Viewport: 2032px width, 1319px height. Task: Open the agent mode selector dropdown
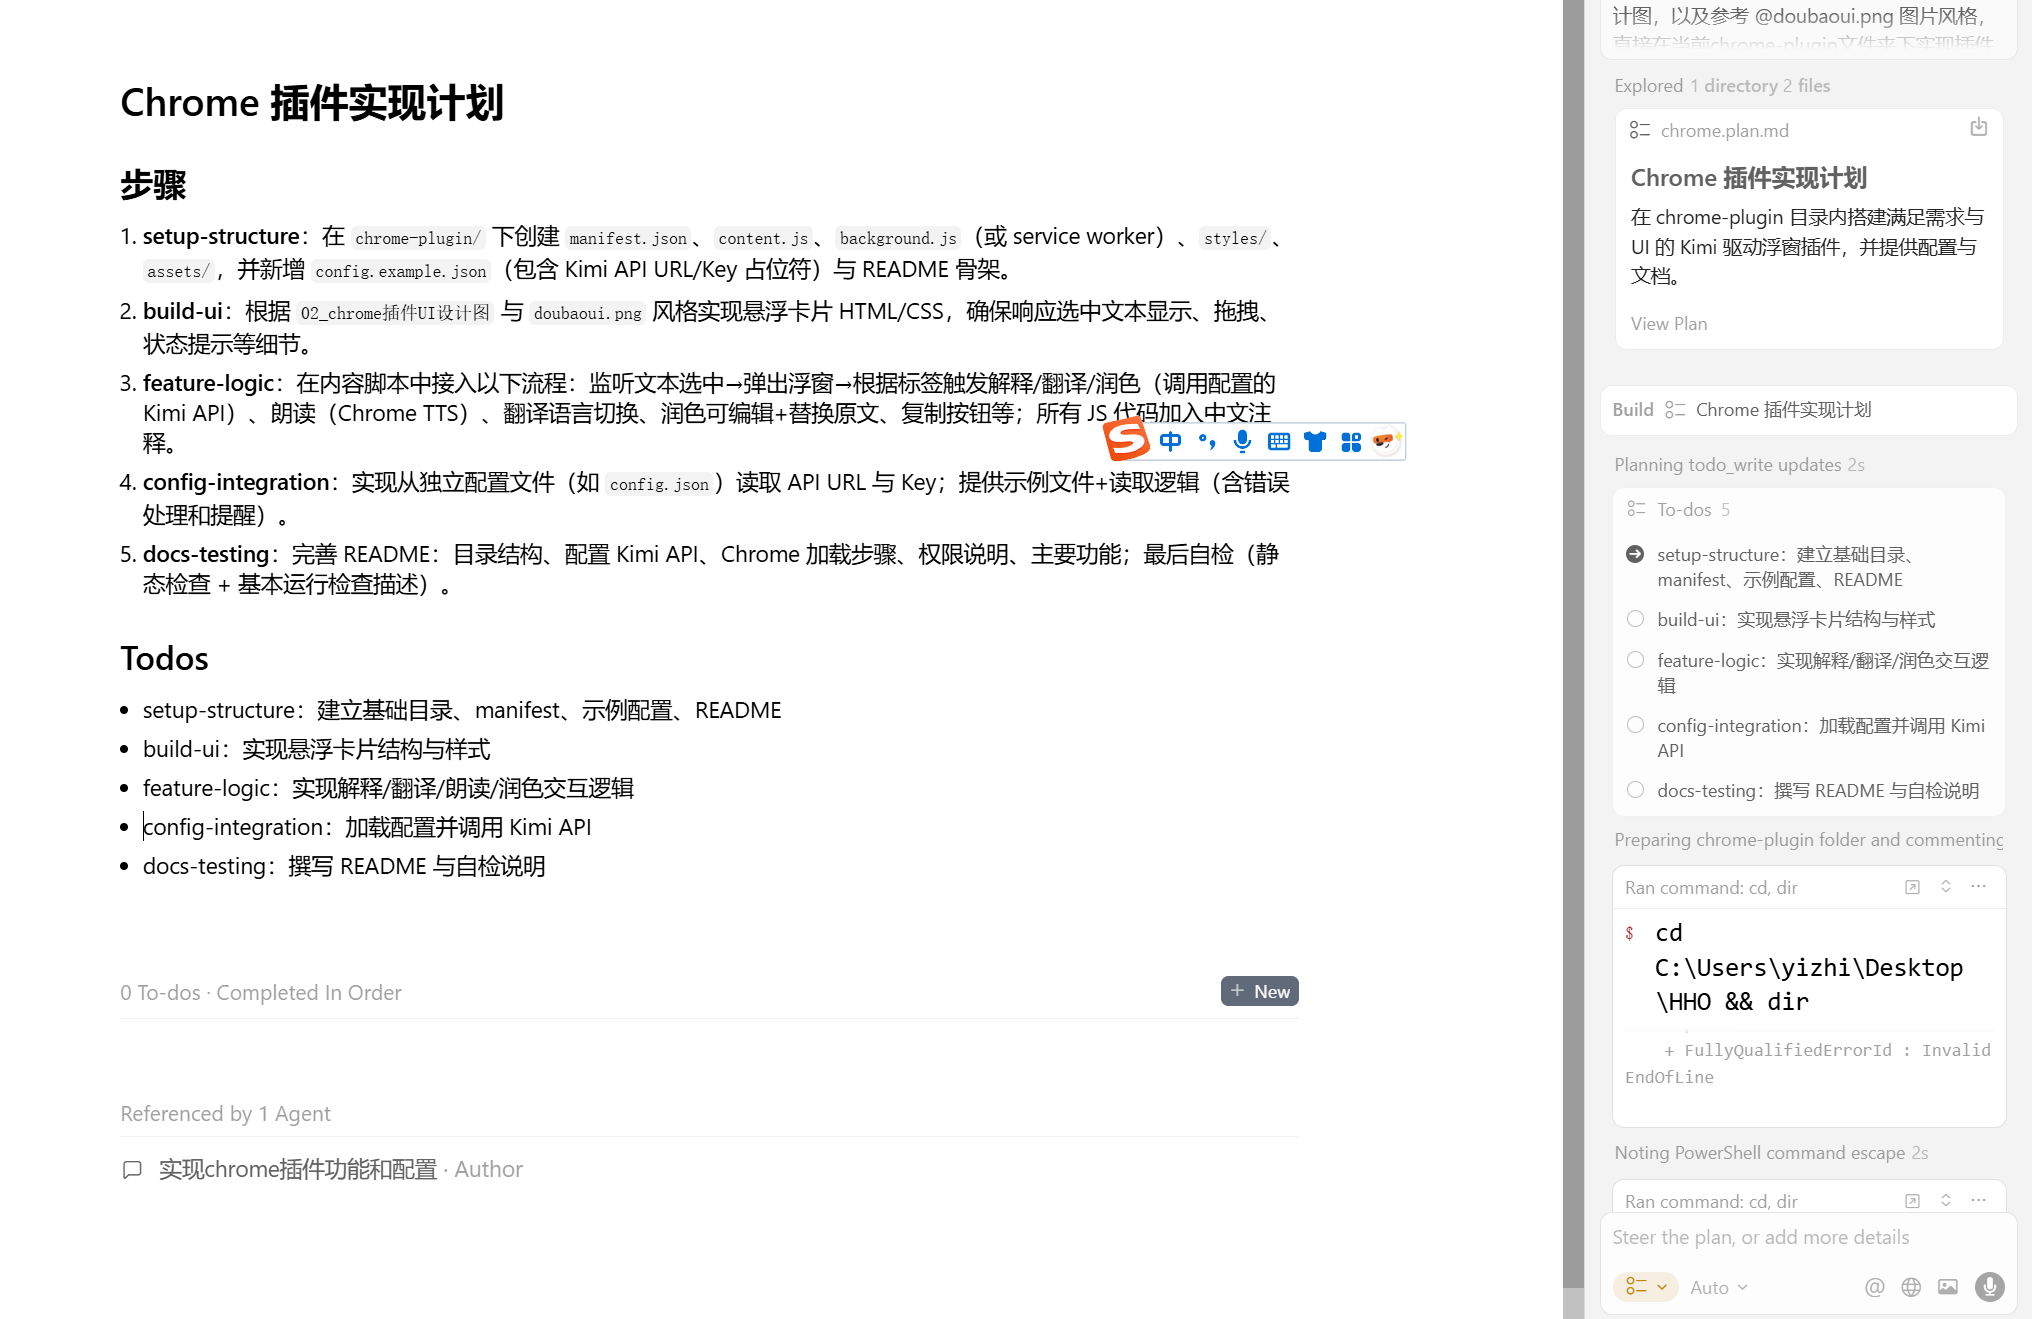pos(1646,1287)
